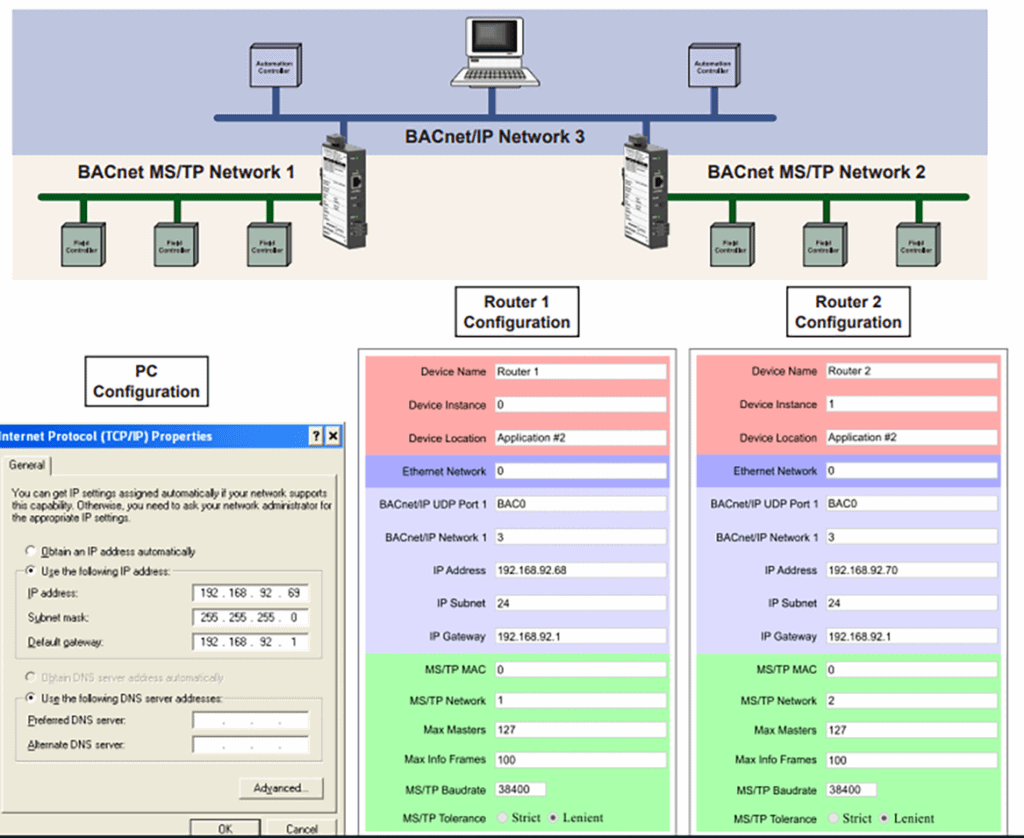The image size is (1024, 838).
Task: Click Router 2 Max Info Frames field
Action: pyautogui.click(x=912, y=760)
